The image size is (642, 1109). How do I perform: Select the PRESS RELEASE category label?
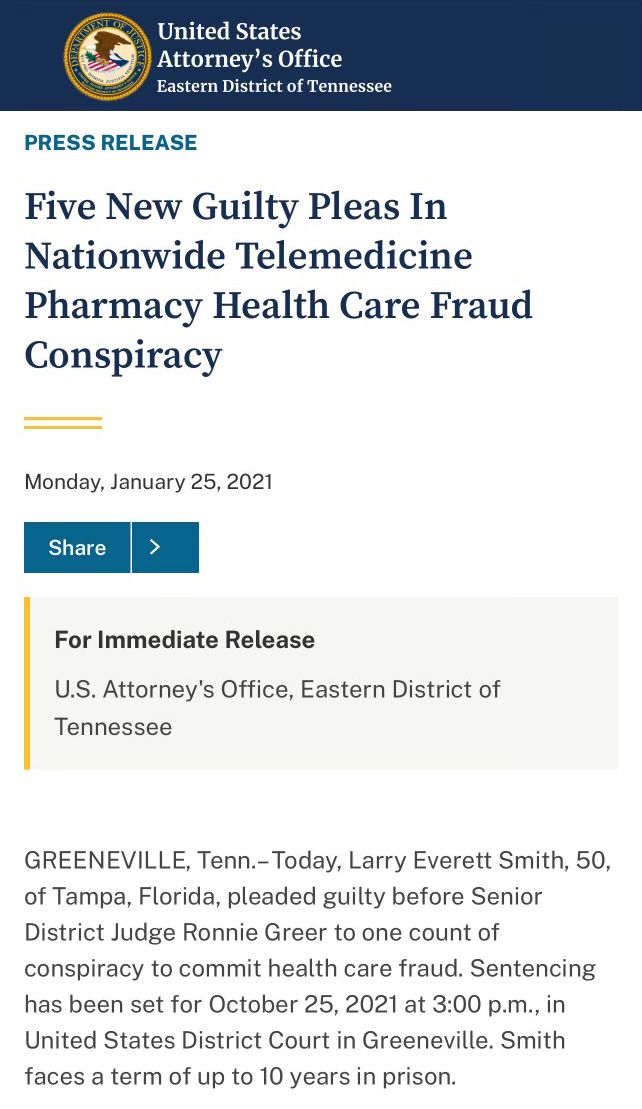111,143
